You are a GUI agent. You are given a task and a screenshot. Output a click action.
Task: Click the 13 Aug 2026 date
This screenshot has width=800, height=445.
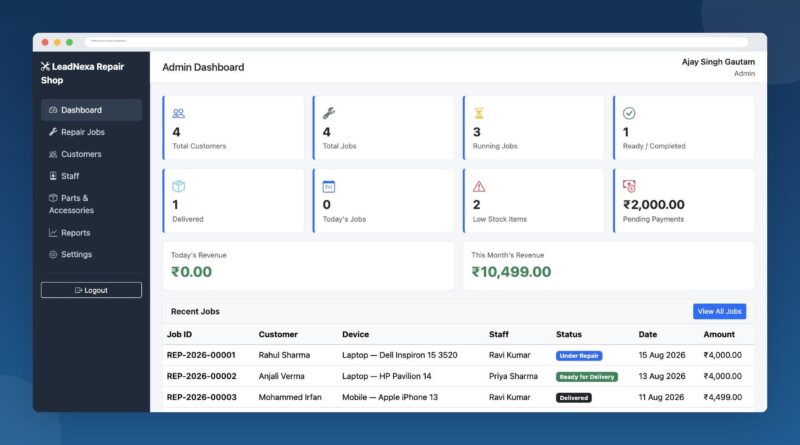click(662, 376)
